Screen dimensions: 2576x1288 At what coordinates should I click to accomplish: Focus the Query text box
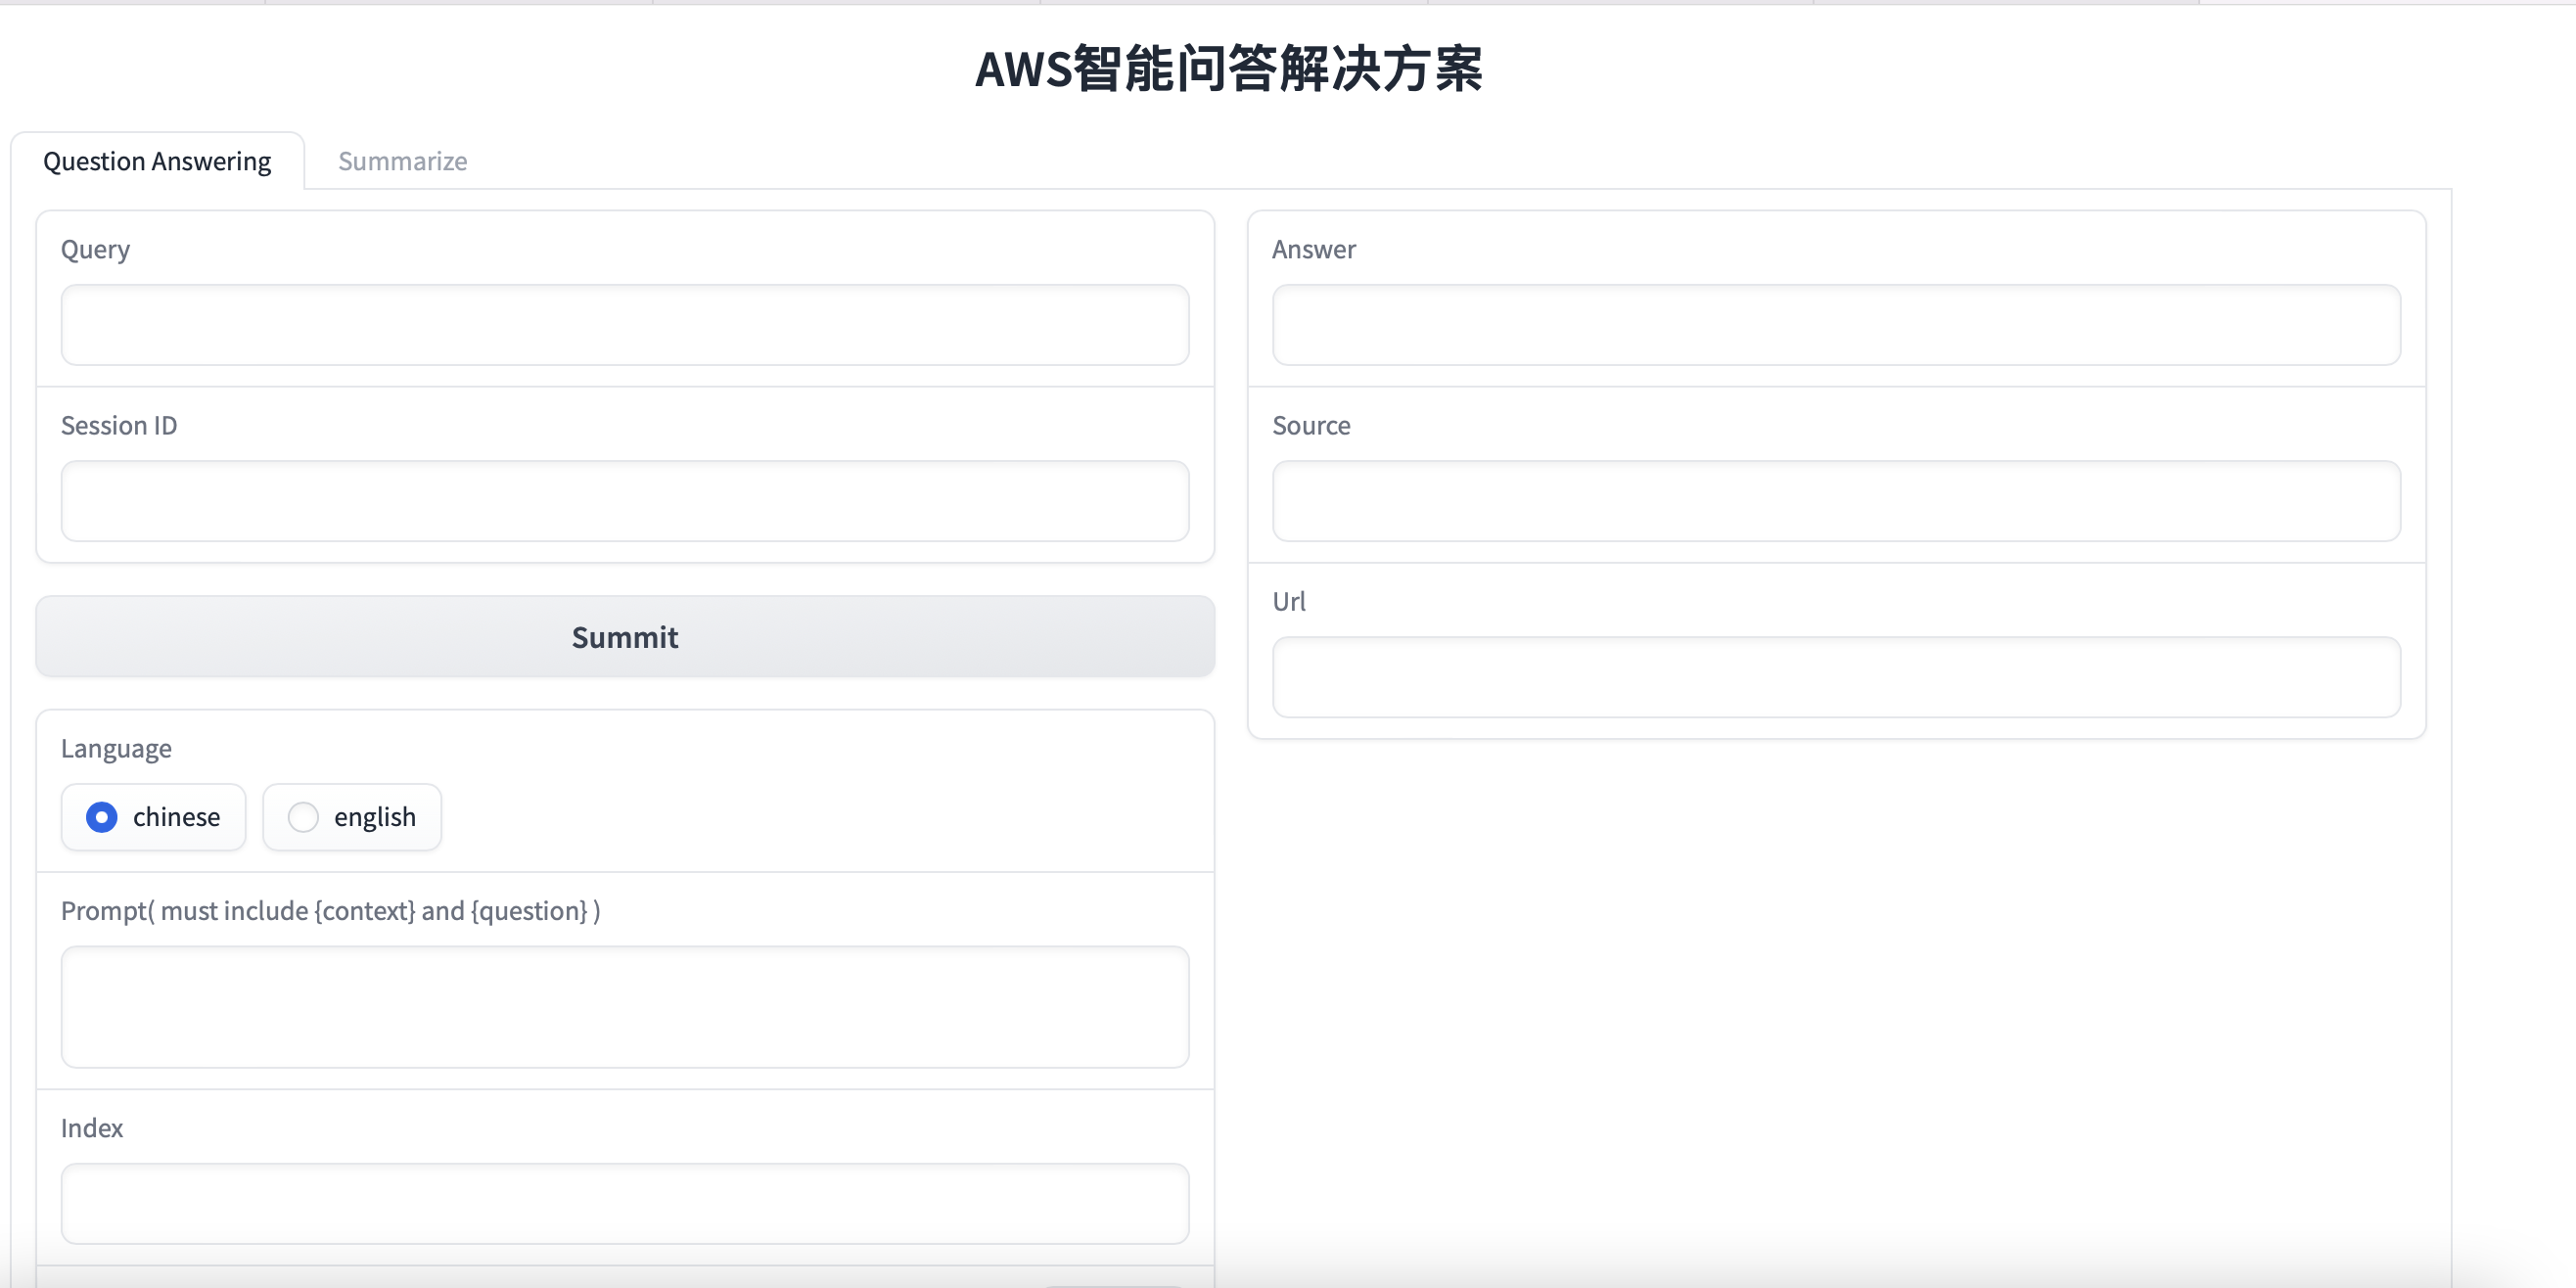pos(625,325)
